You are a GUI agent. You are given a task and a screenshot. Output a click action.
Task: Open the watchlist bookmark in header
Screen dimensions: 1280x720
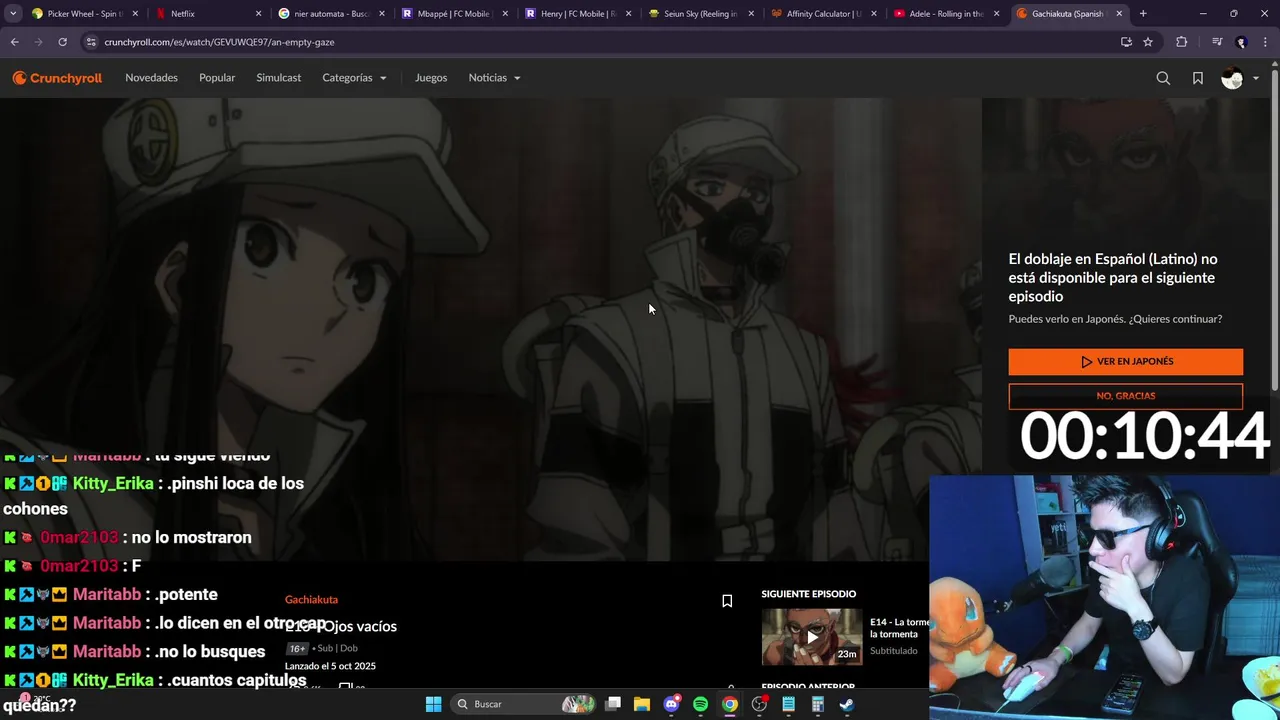[x=1198, y=78]
